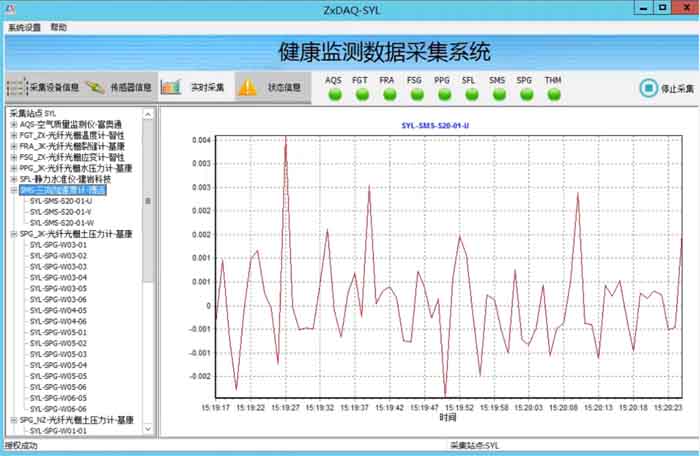Click the FRA green status light
700x456 pixels.
point(387,94)
